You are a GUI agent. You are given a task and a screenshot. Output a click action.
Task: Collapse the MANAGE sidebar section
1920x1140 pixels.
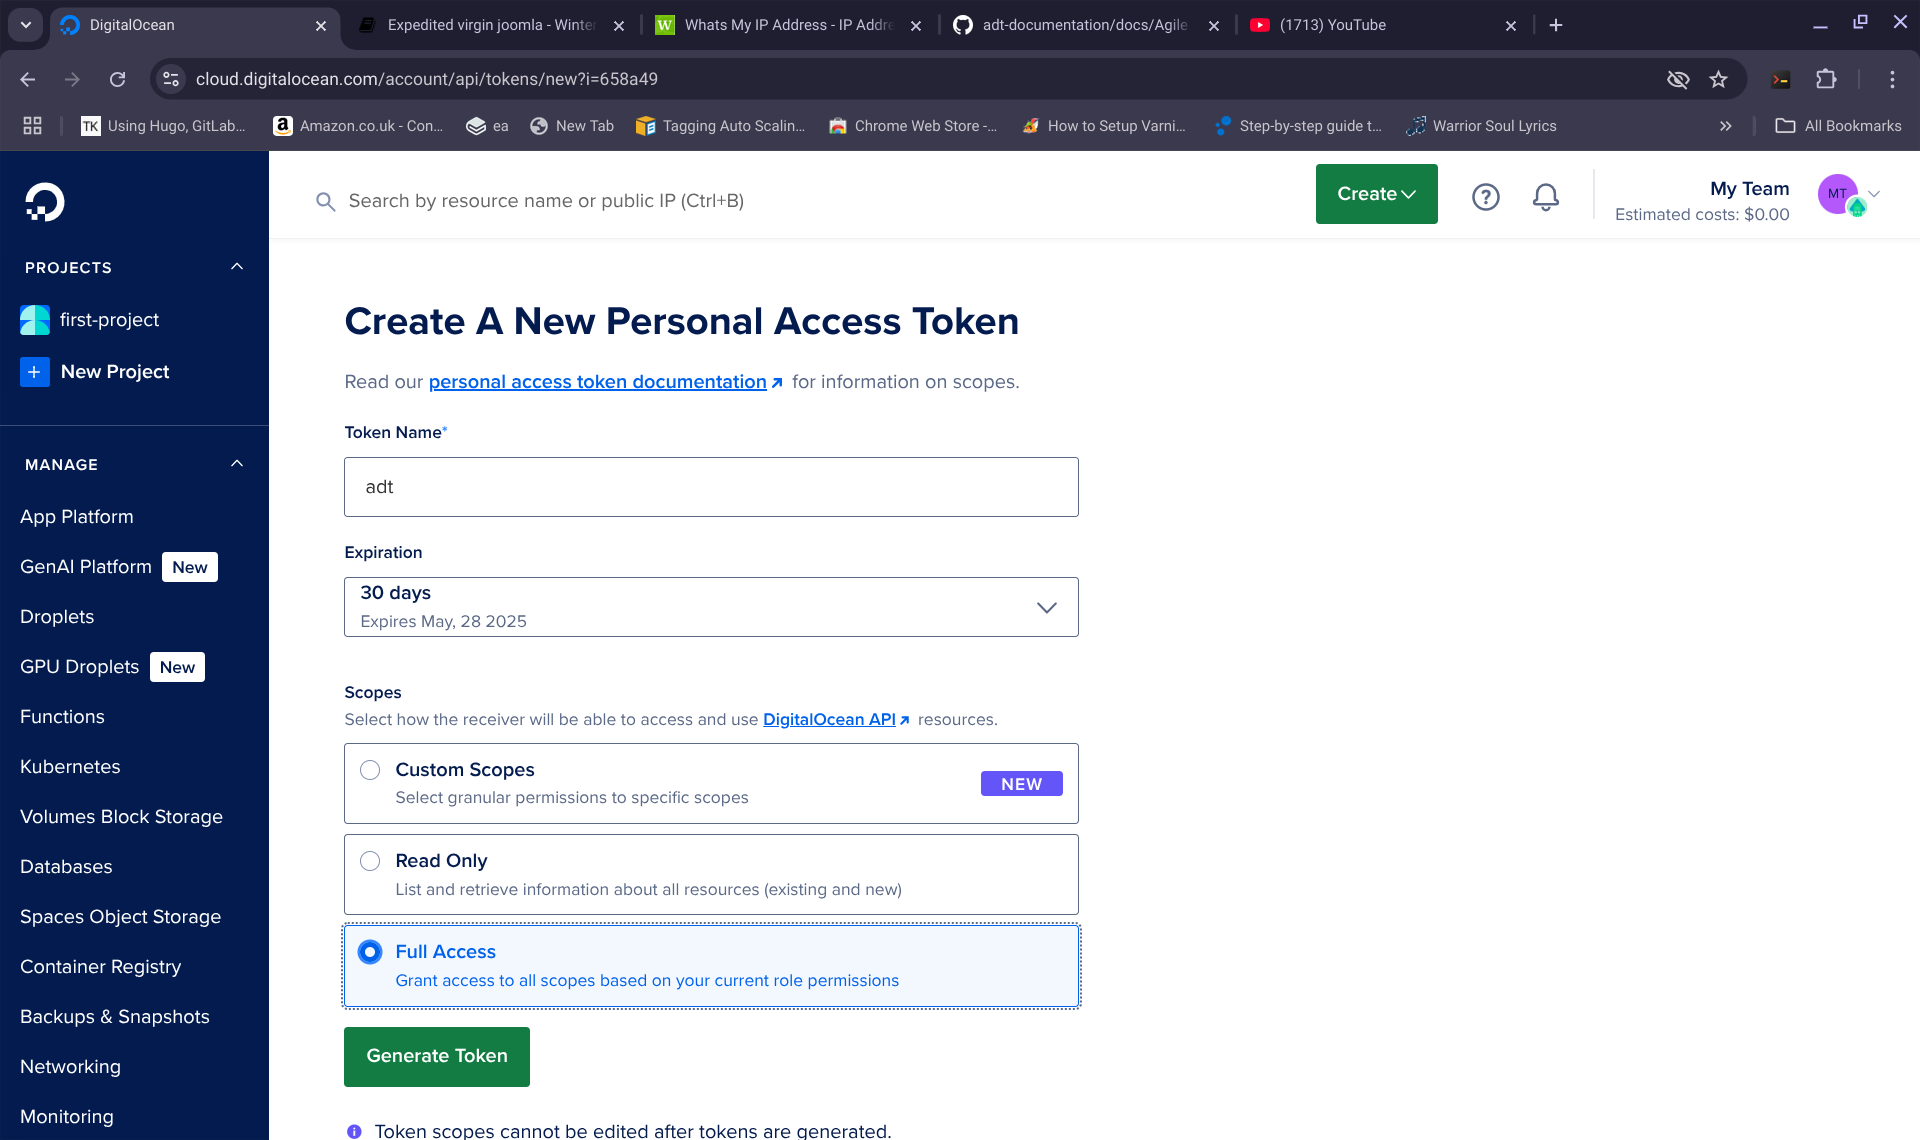point(237,464)
